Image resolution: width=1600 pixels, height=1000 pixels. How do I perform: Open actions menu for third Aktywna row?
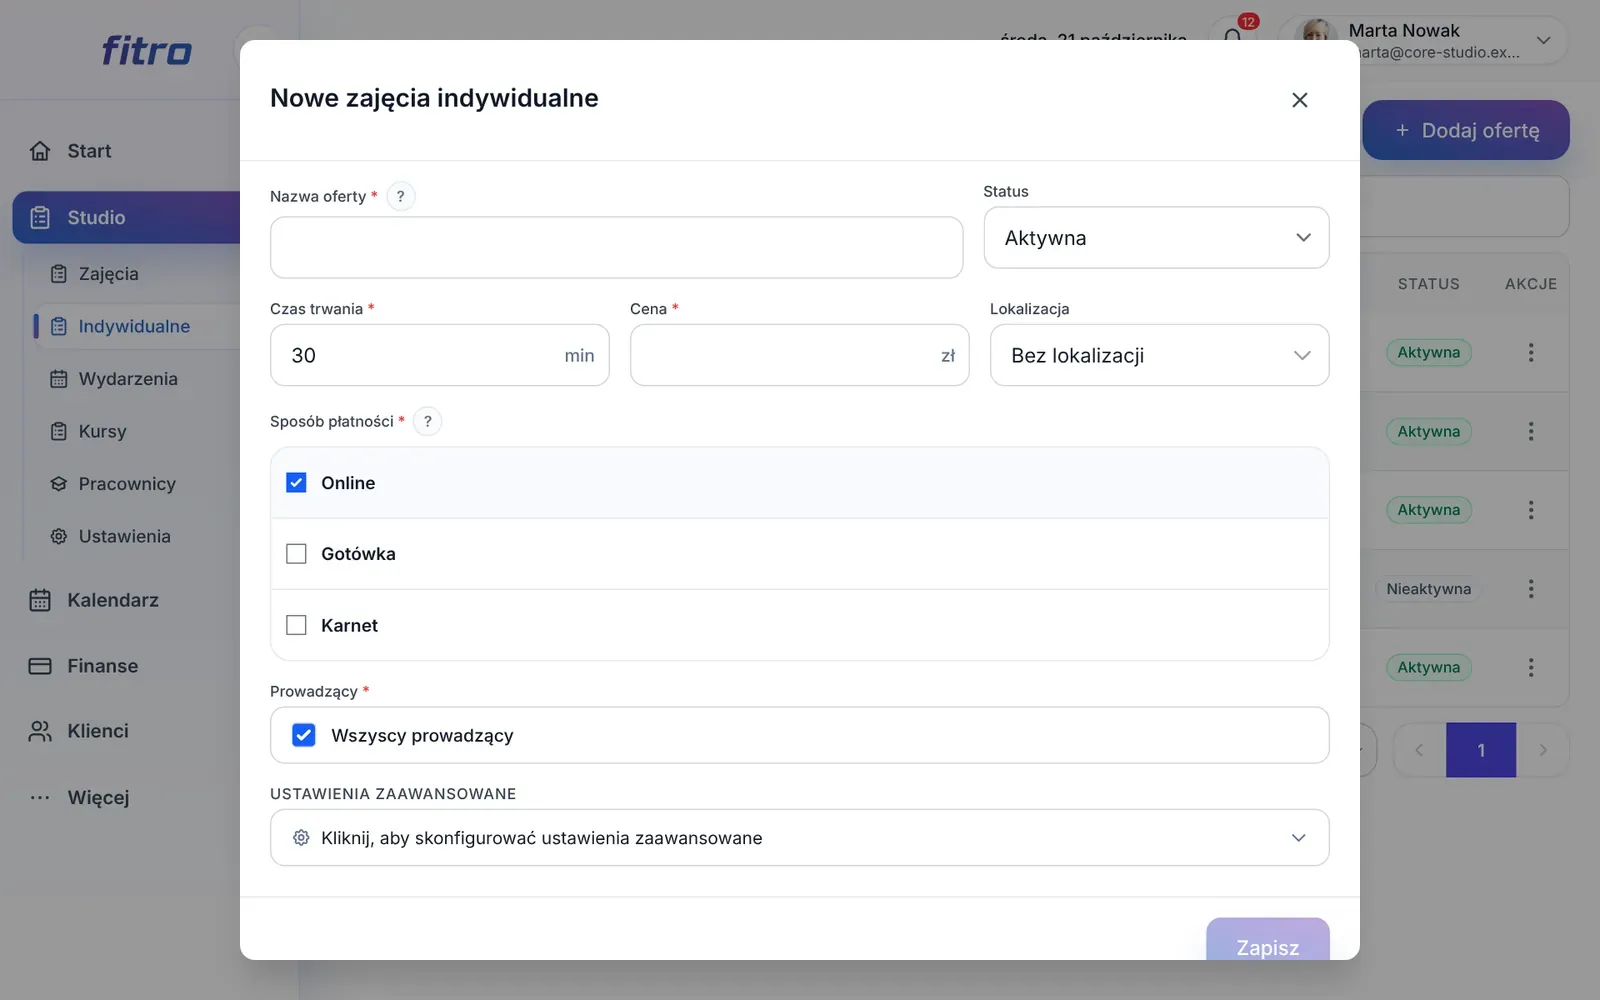1530,510
